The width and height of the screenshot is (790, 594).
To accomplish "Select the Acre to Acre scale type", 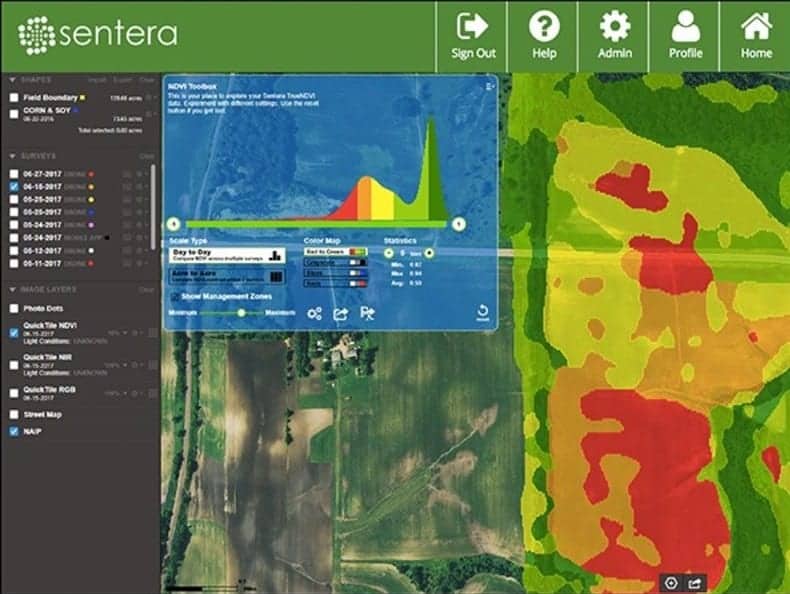I will pyautogui.click(x=227, y=276).
